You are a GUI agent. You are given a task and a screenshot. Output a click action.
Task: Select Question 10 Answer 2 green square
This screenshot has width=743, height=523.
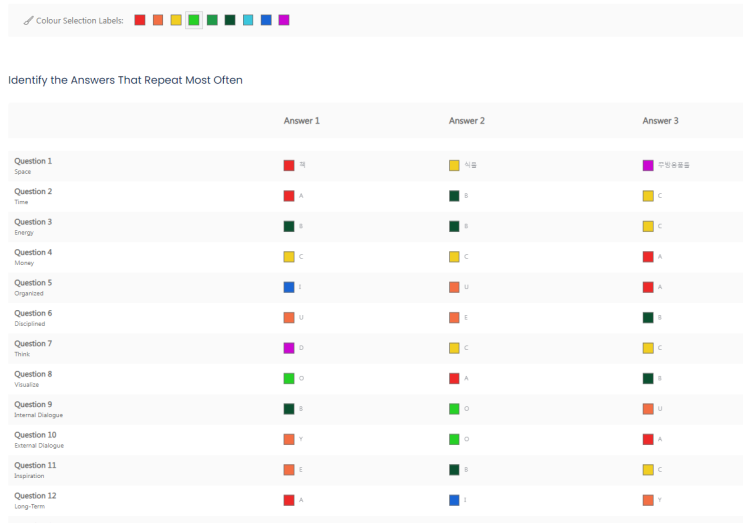tap(454, 439)
